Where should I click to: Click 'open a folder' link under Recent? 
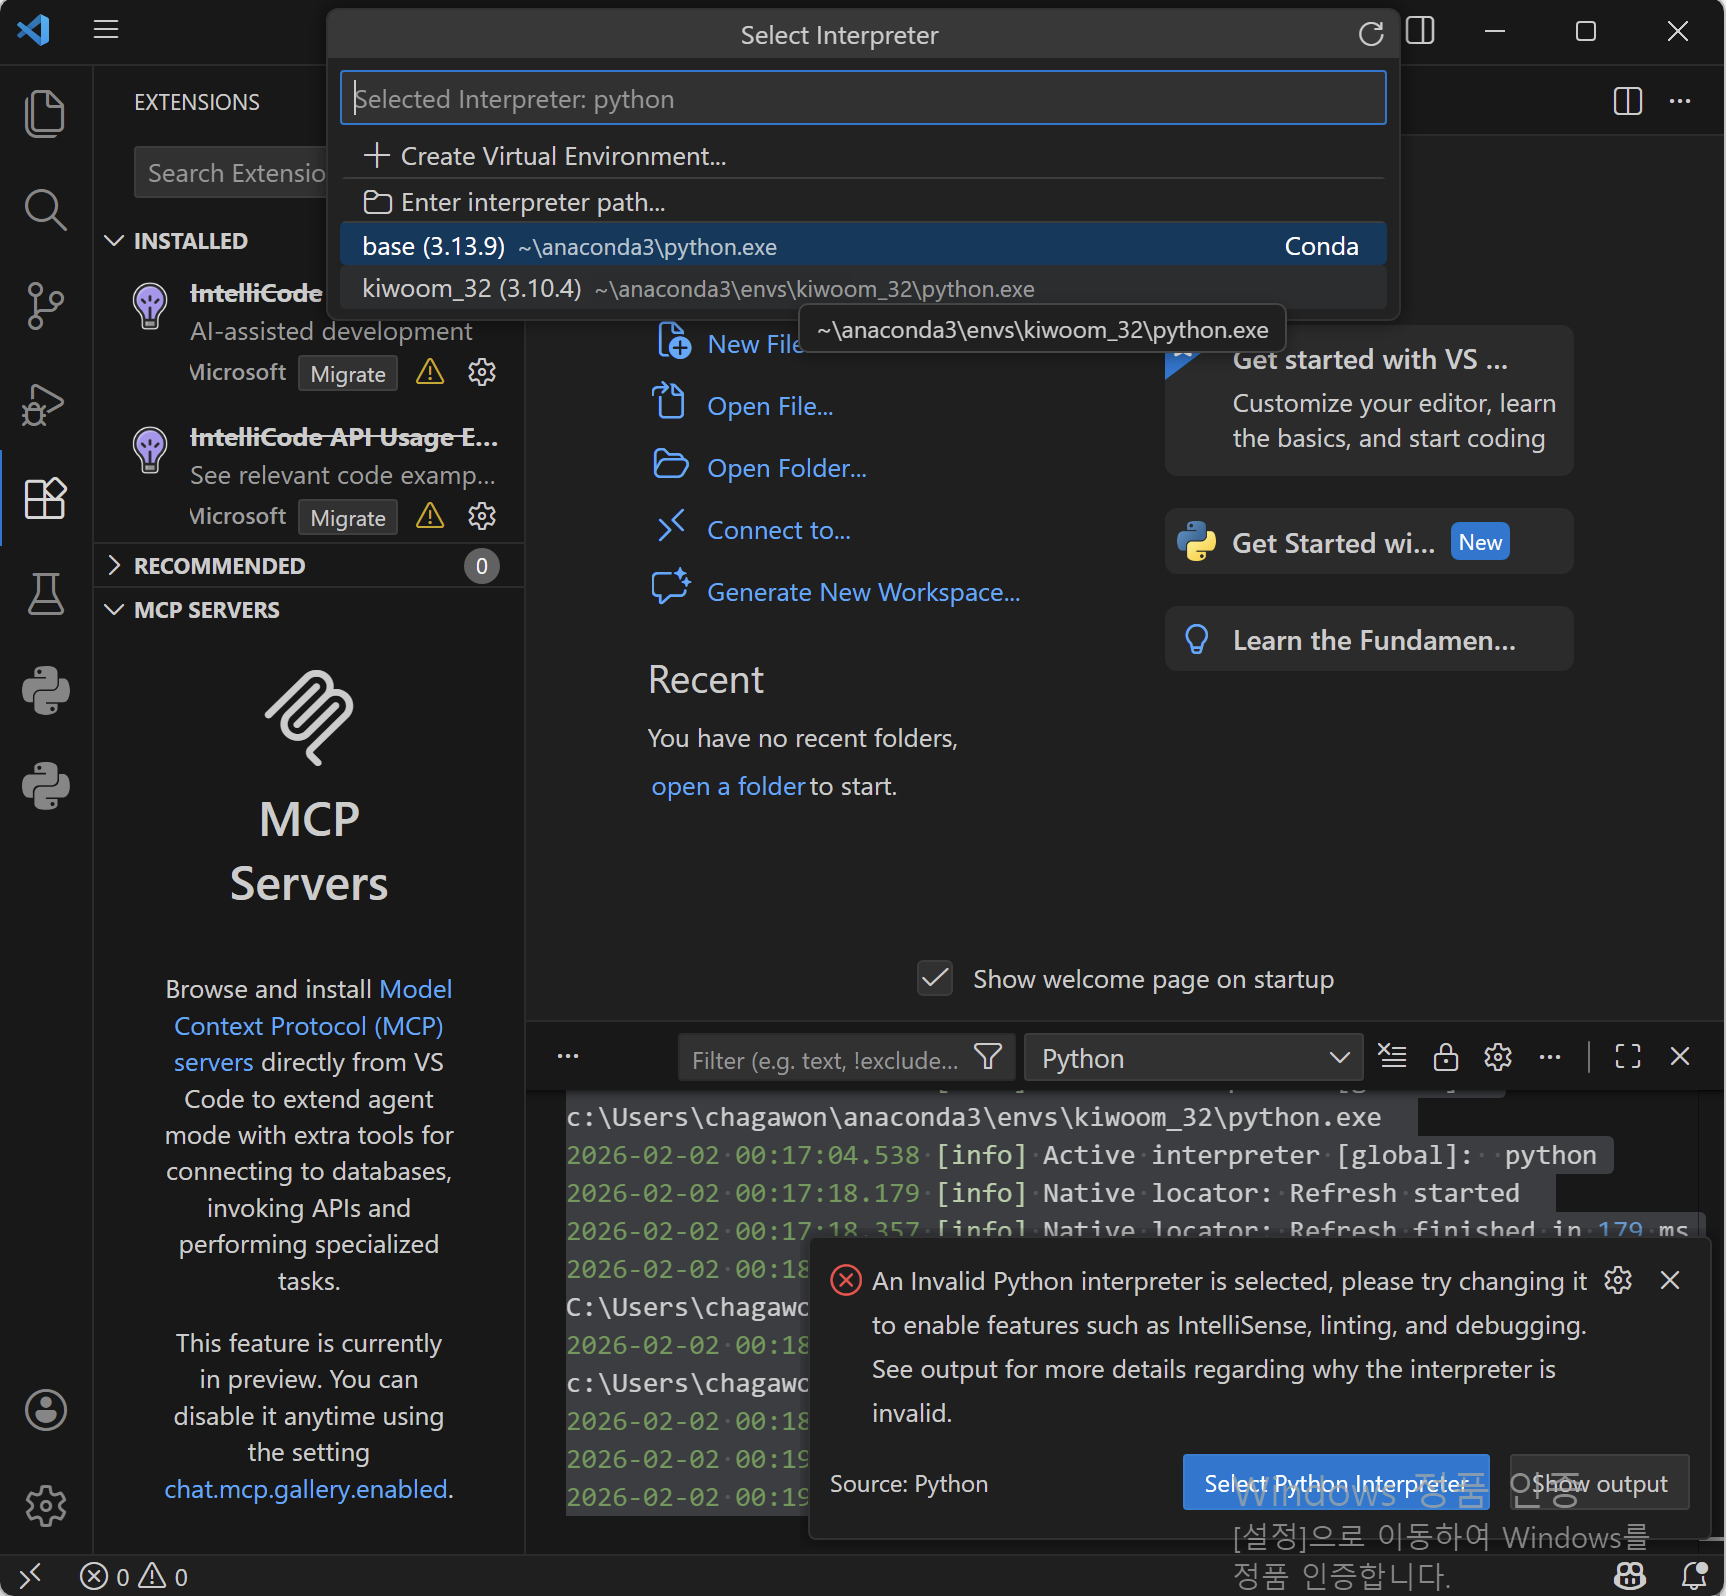728,787
